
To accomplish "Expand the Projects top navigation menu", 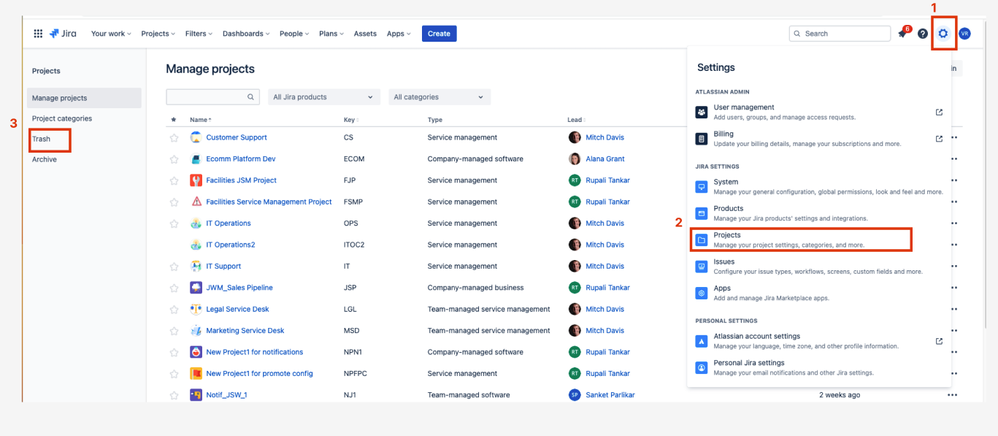I will pos(158,34).
